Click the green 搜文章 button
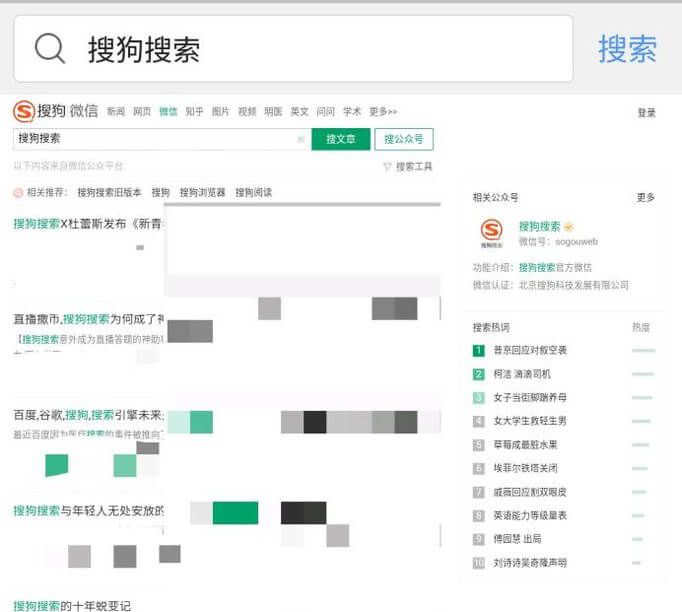Viewport: 682px width, 612px height. [x=341, y=139]
